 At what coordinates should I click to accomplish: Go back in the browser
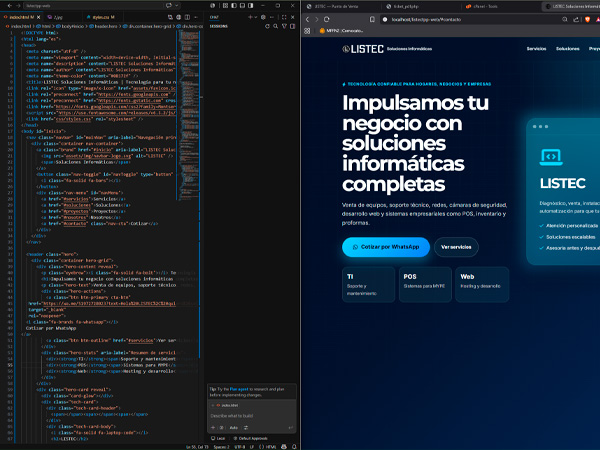pyautogui.click(x=308, y=20)
